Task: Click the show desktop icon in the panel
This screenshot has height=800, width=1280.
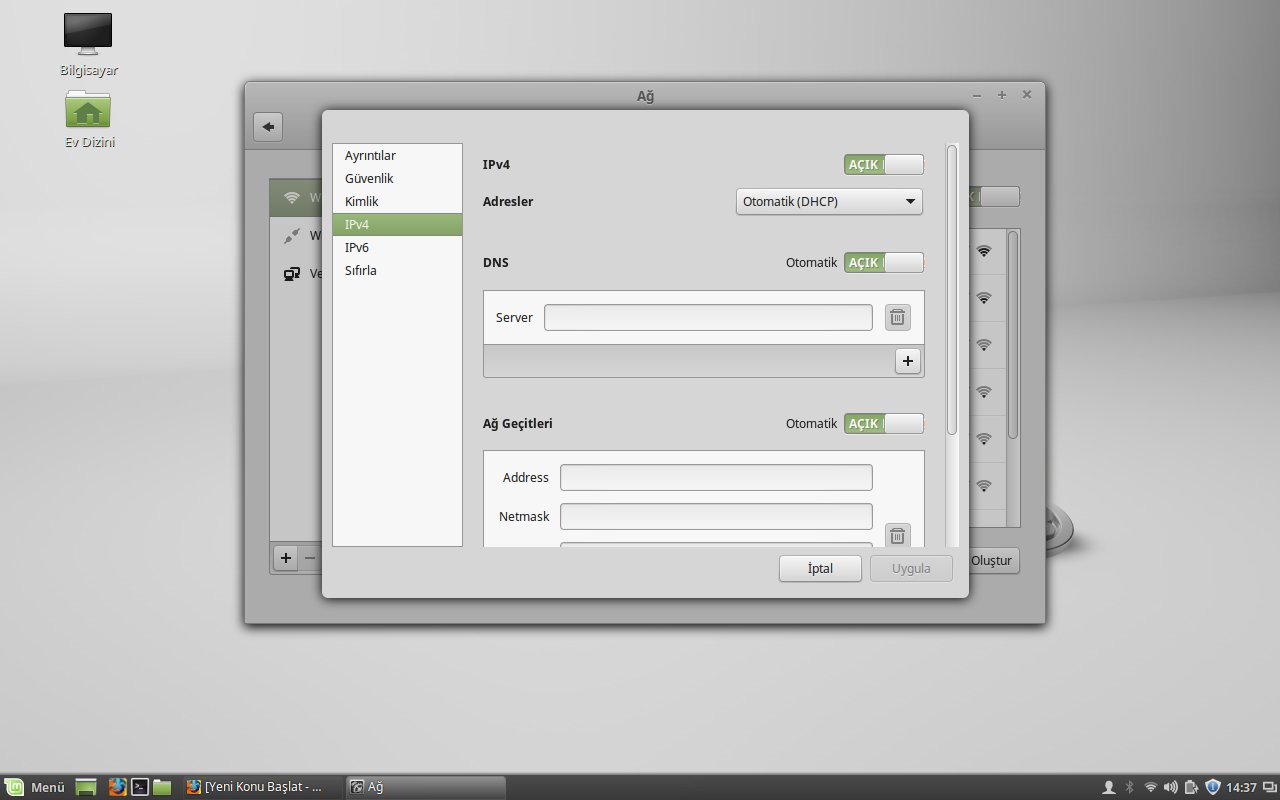Action: [86, 787]
